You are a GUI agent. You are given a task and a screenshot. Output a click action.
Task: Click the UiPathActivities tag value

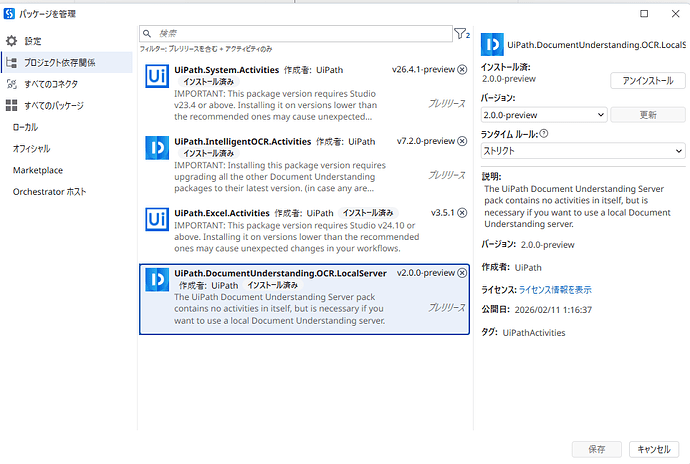pyautogui.click(x=534, y=333)
